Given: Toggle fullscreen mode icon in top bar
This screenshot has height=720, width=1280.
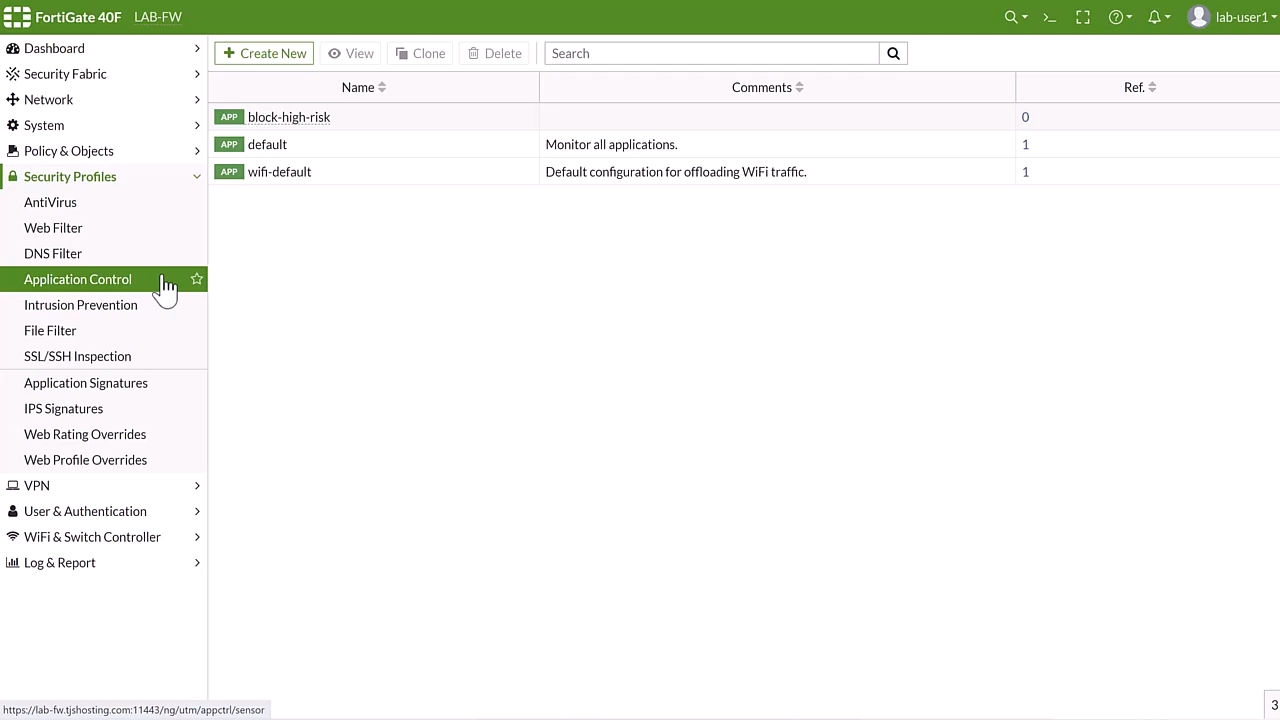Looking at the screenshot, I should pos(1083,17).
